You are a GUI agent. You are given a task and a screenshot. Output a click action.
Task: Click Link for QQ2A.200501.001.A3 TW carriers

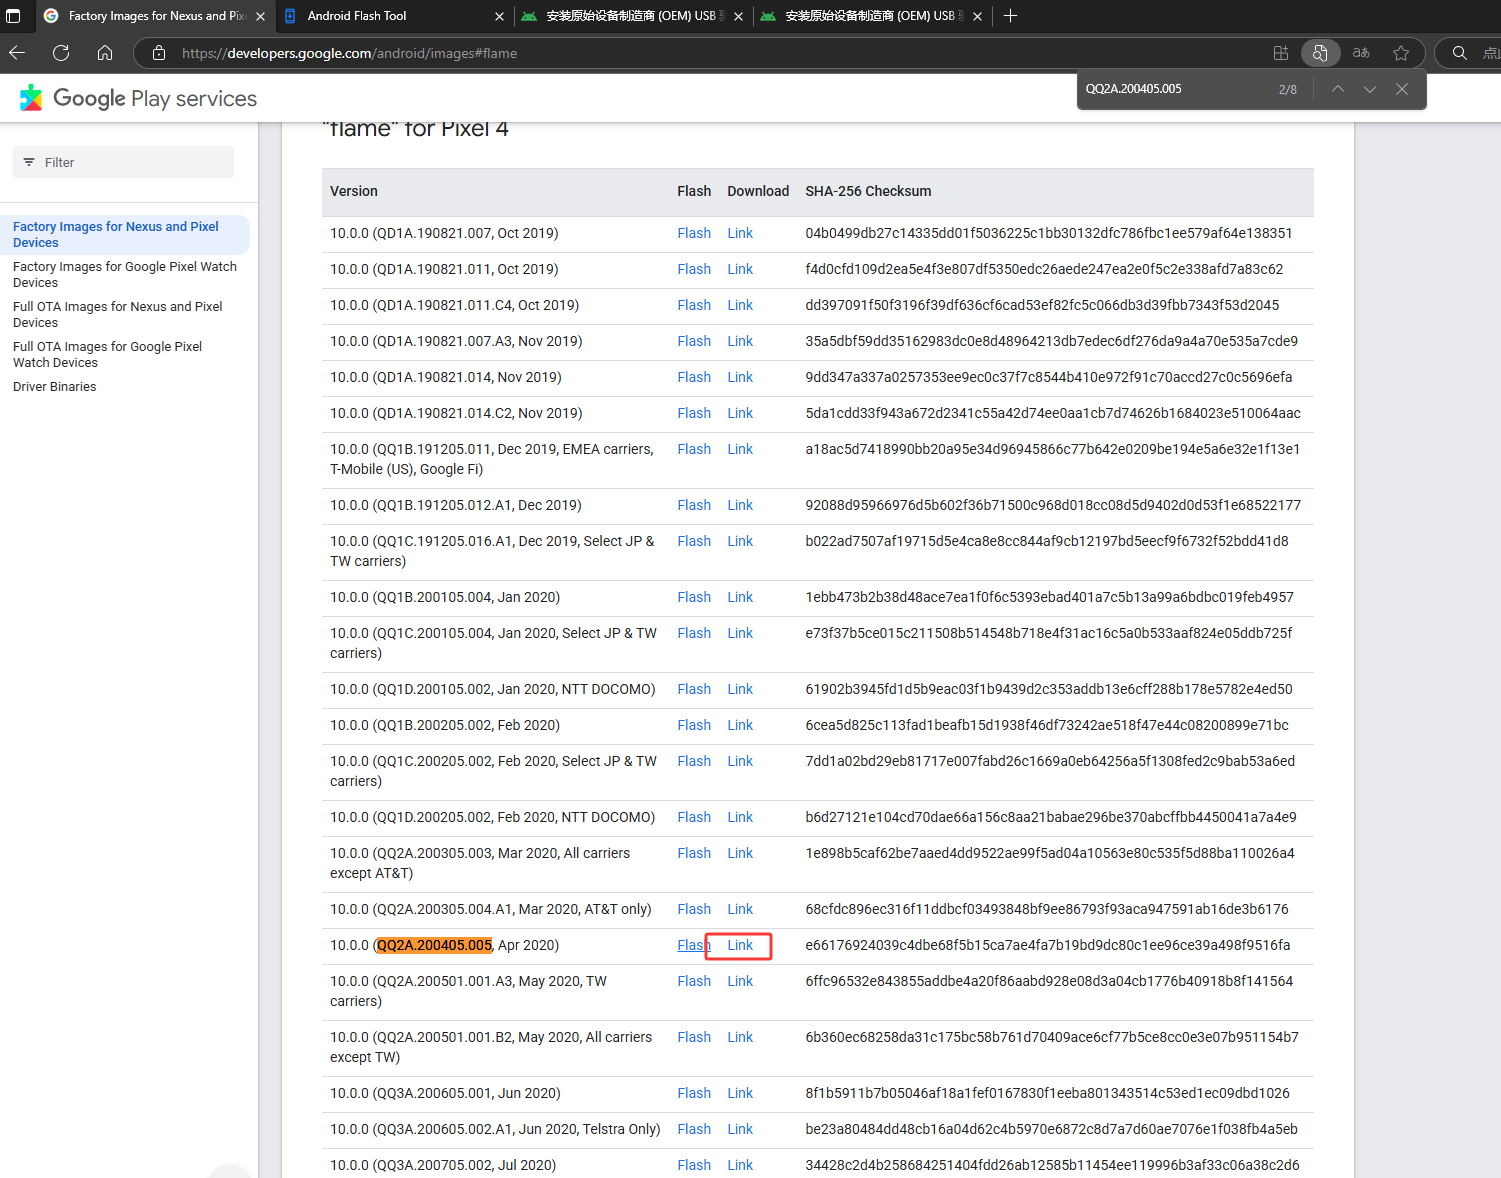740,981
